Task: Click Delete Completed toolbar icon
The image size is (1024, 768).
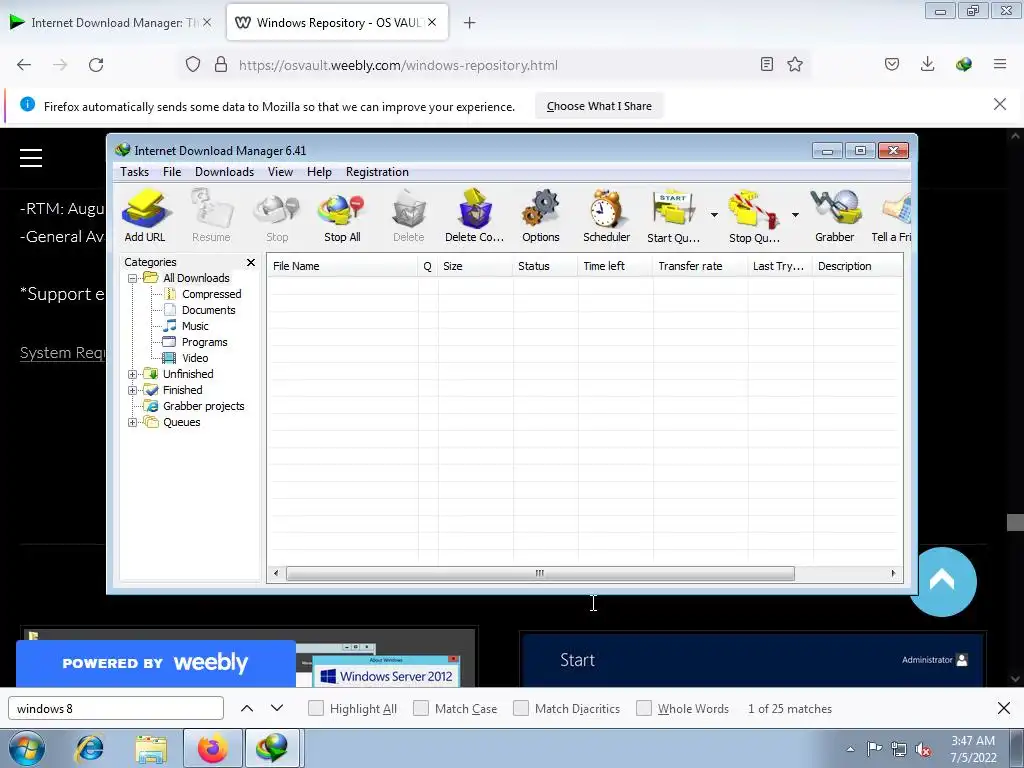Action: (474, 216)
